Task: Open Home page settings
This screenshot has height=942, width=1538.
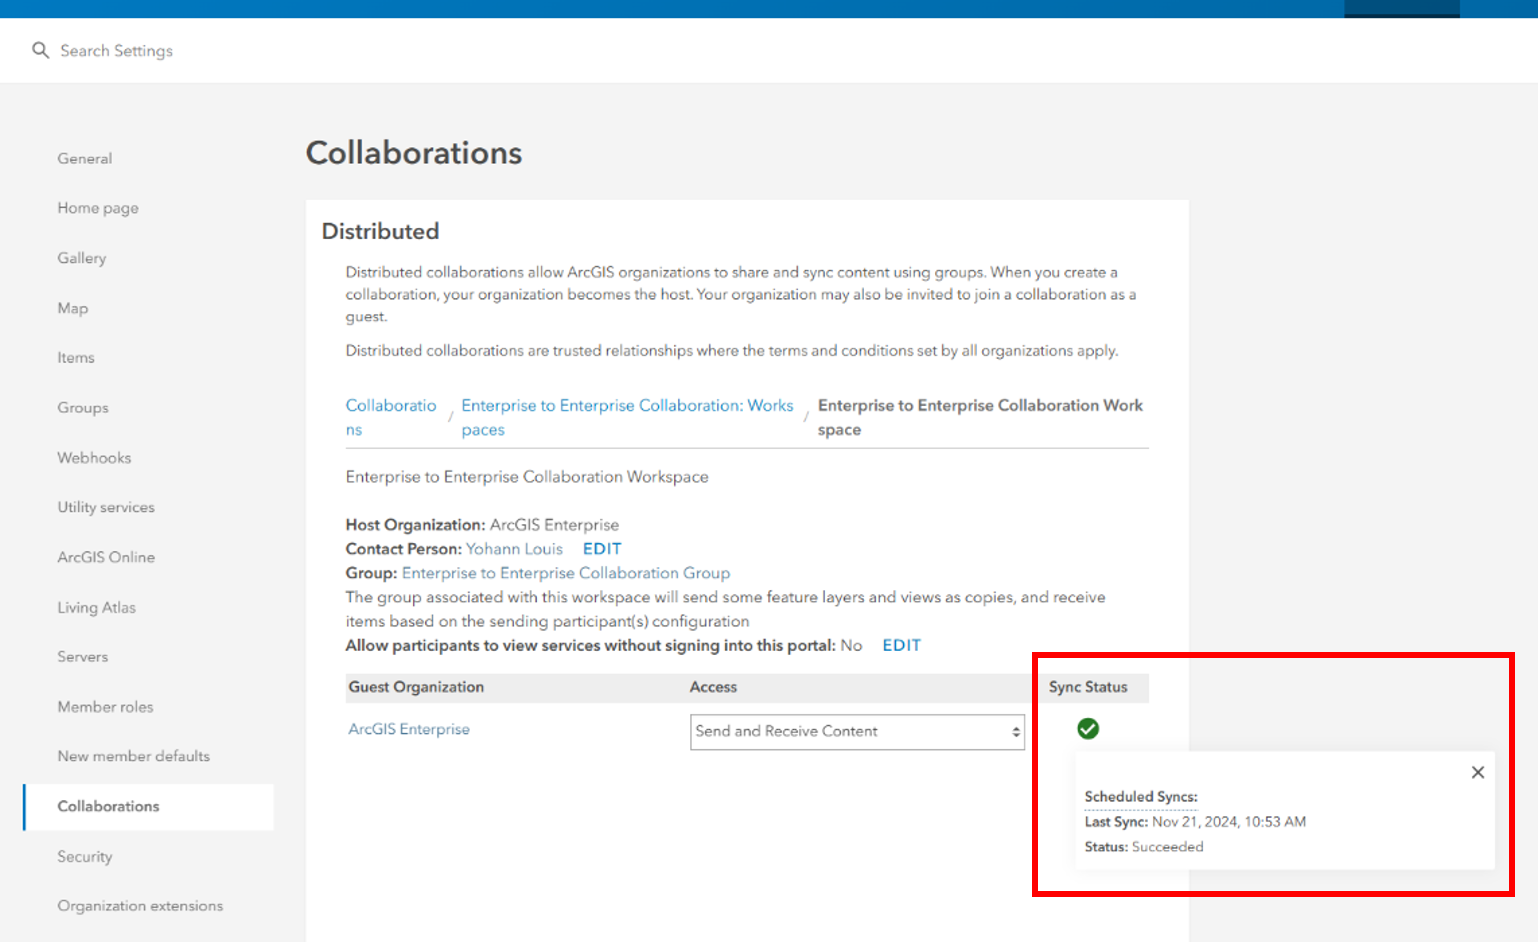Action: point(98,208)
